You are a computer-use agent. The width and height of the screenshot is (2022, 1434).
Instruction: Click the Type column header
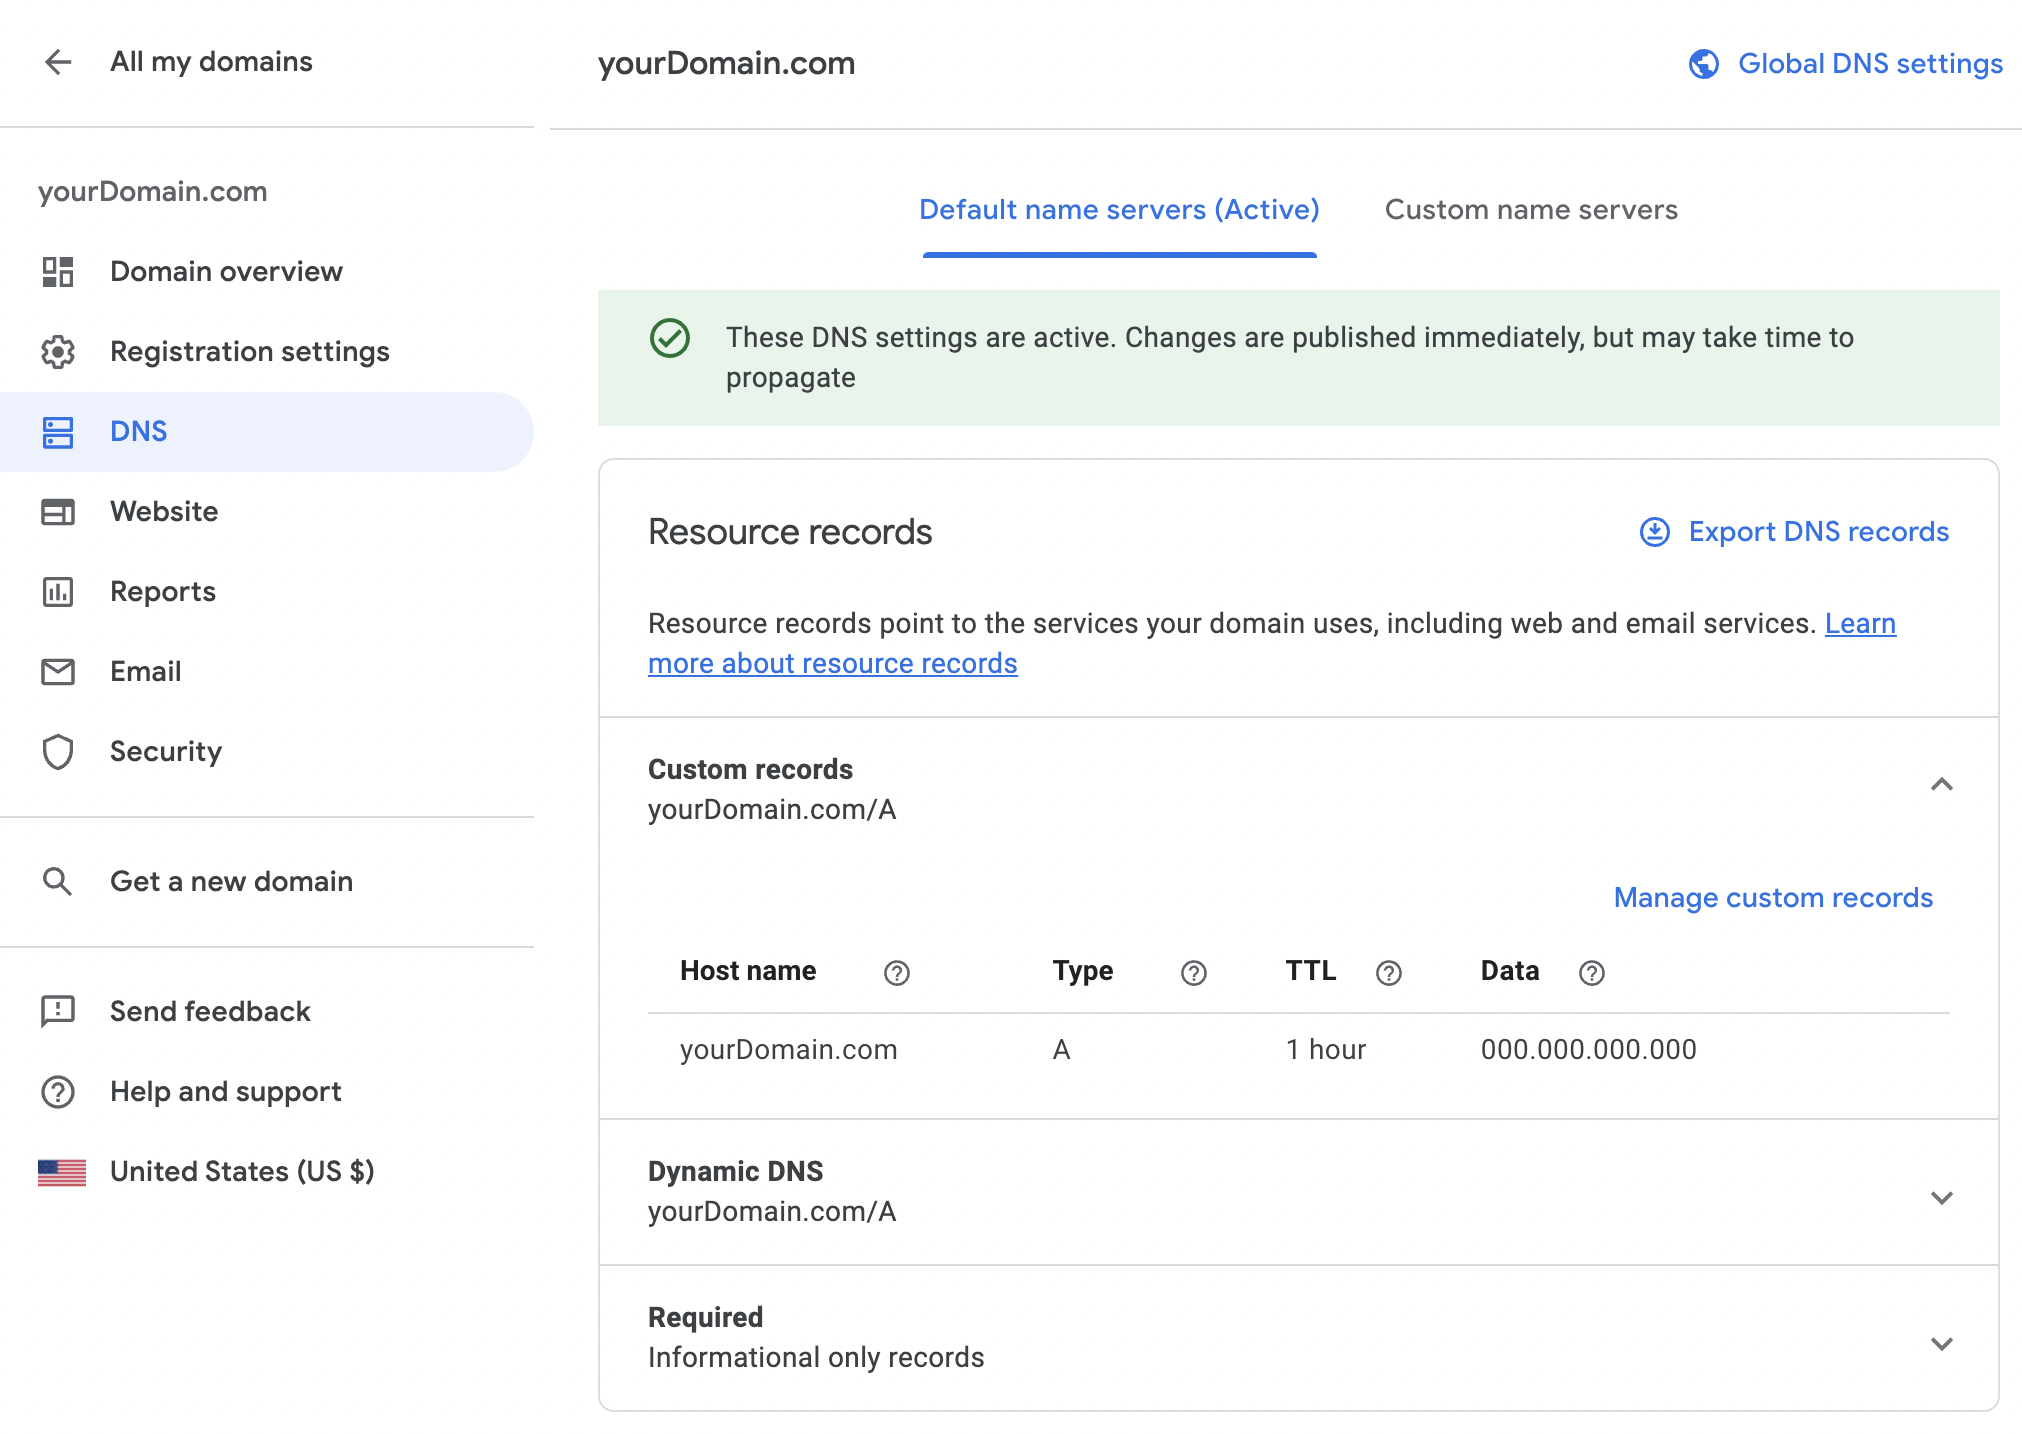coord(1083,971)
